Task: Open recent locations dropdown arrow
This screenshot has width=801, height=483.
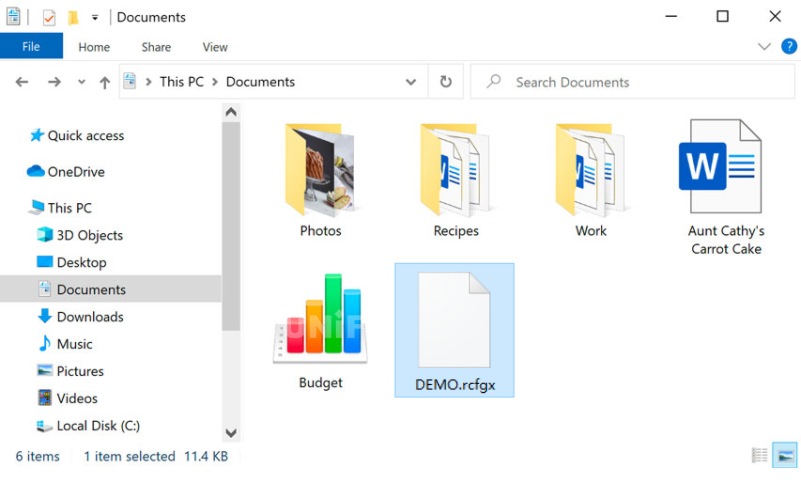Action: point(81,82)
